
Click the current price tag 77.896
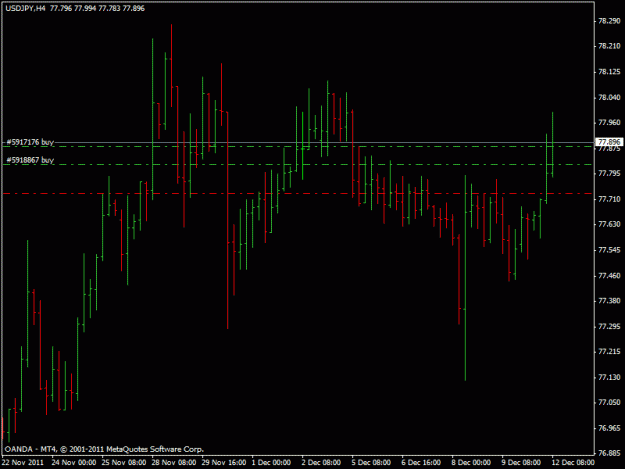(609, 142)
